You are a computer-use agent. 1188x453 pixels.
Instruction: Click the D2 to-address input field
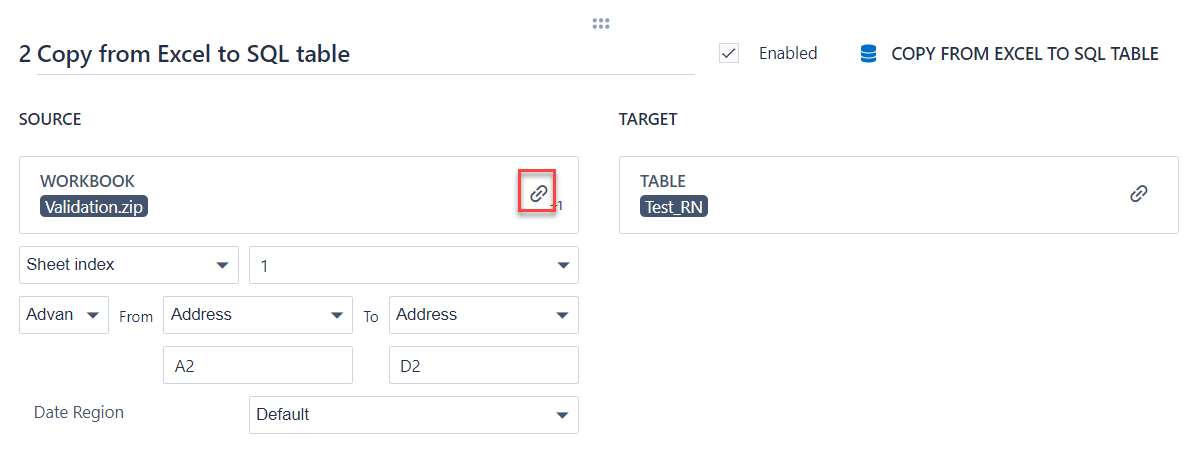tap(483, 365)
